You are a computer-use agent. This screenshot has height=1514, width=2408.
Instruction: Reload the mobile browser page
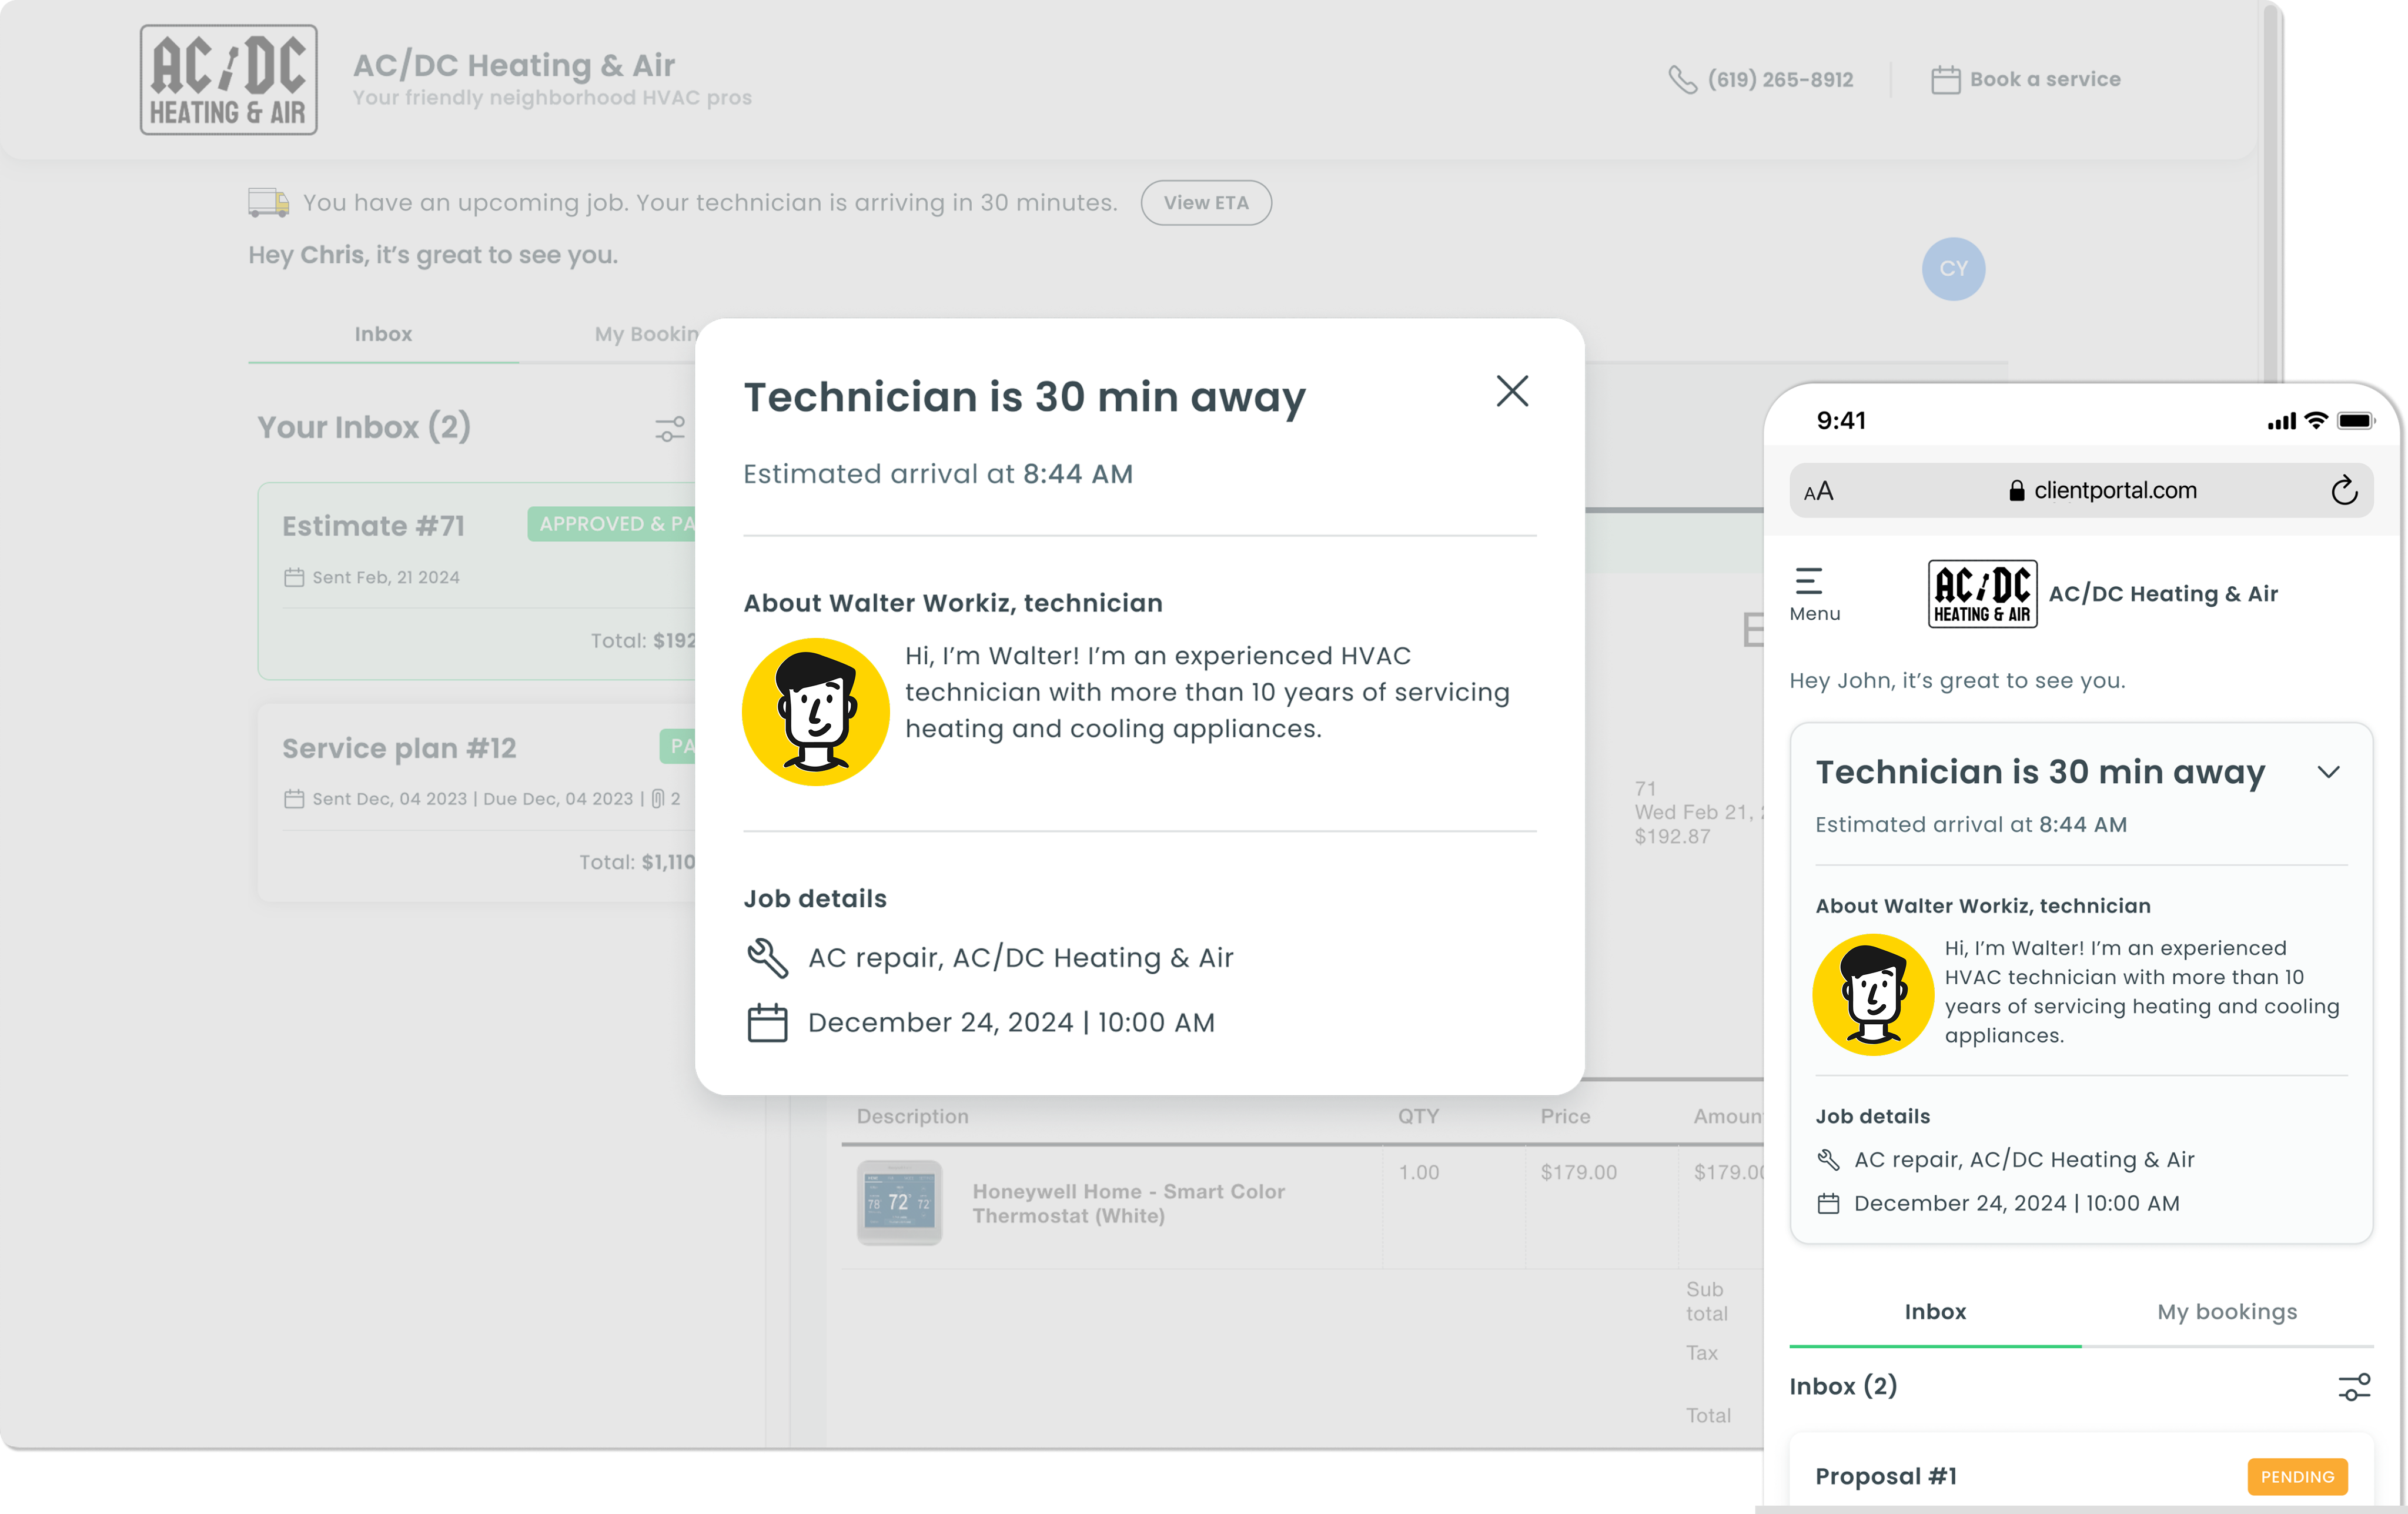(2344, 491)
